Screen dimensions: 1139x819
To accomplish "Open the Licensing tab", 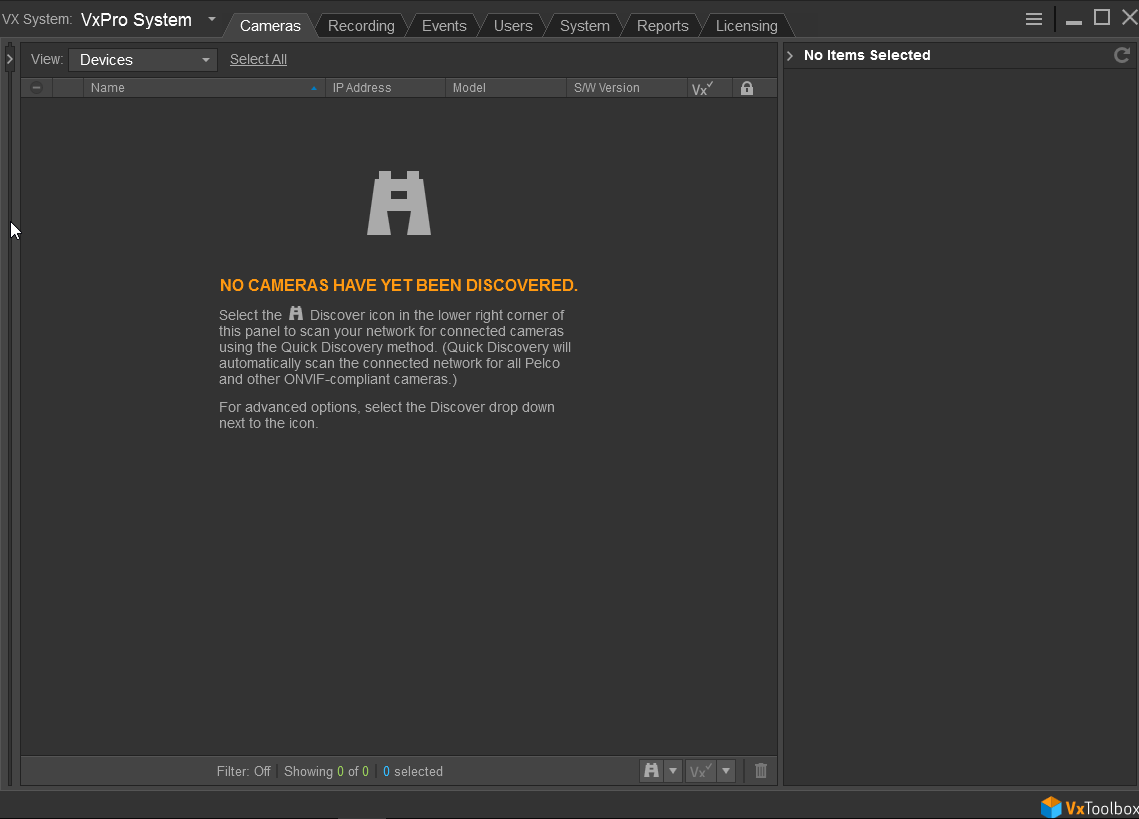I will pyautogui.click(x=746, y=26).
